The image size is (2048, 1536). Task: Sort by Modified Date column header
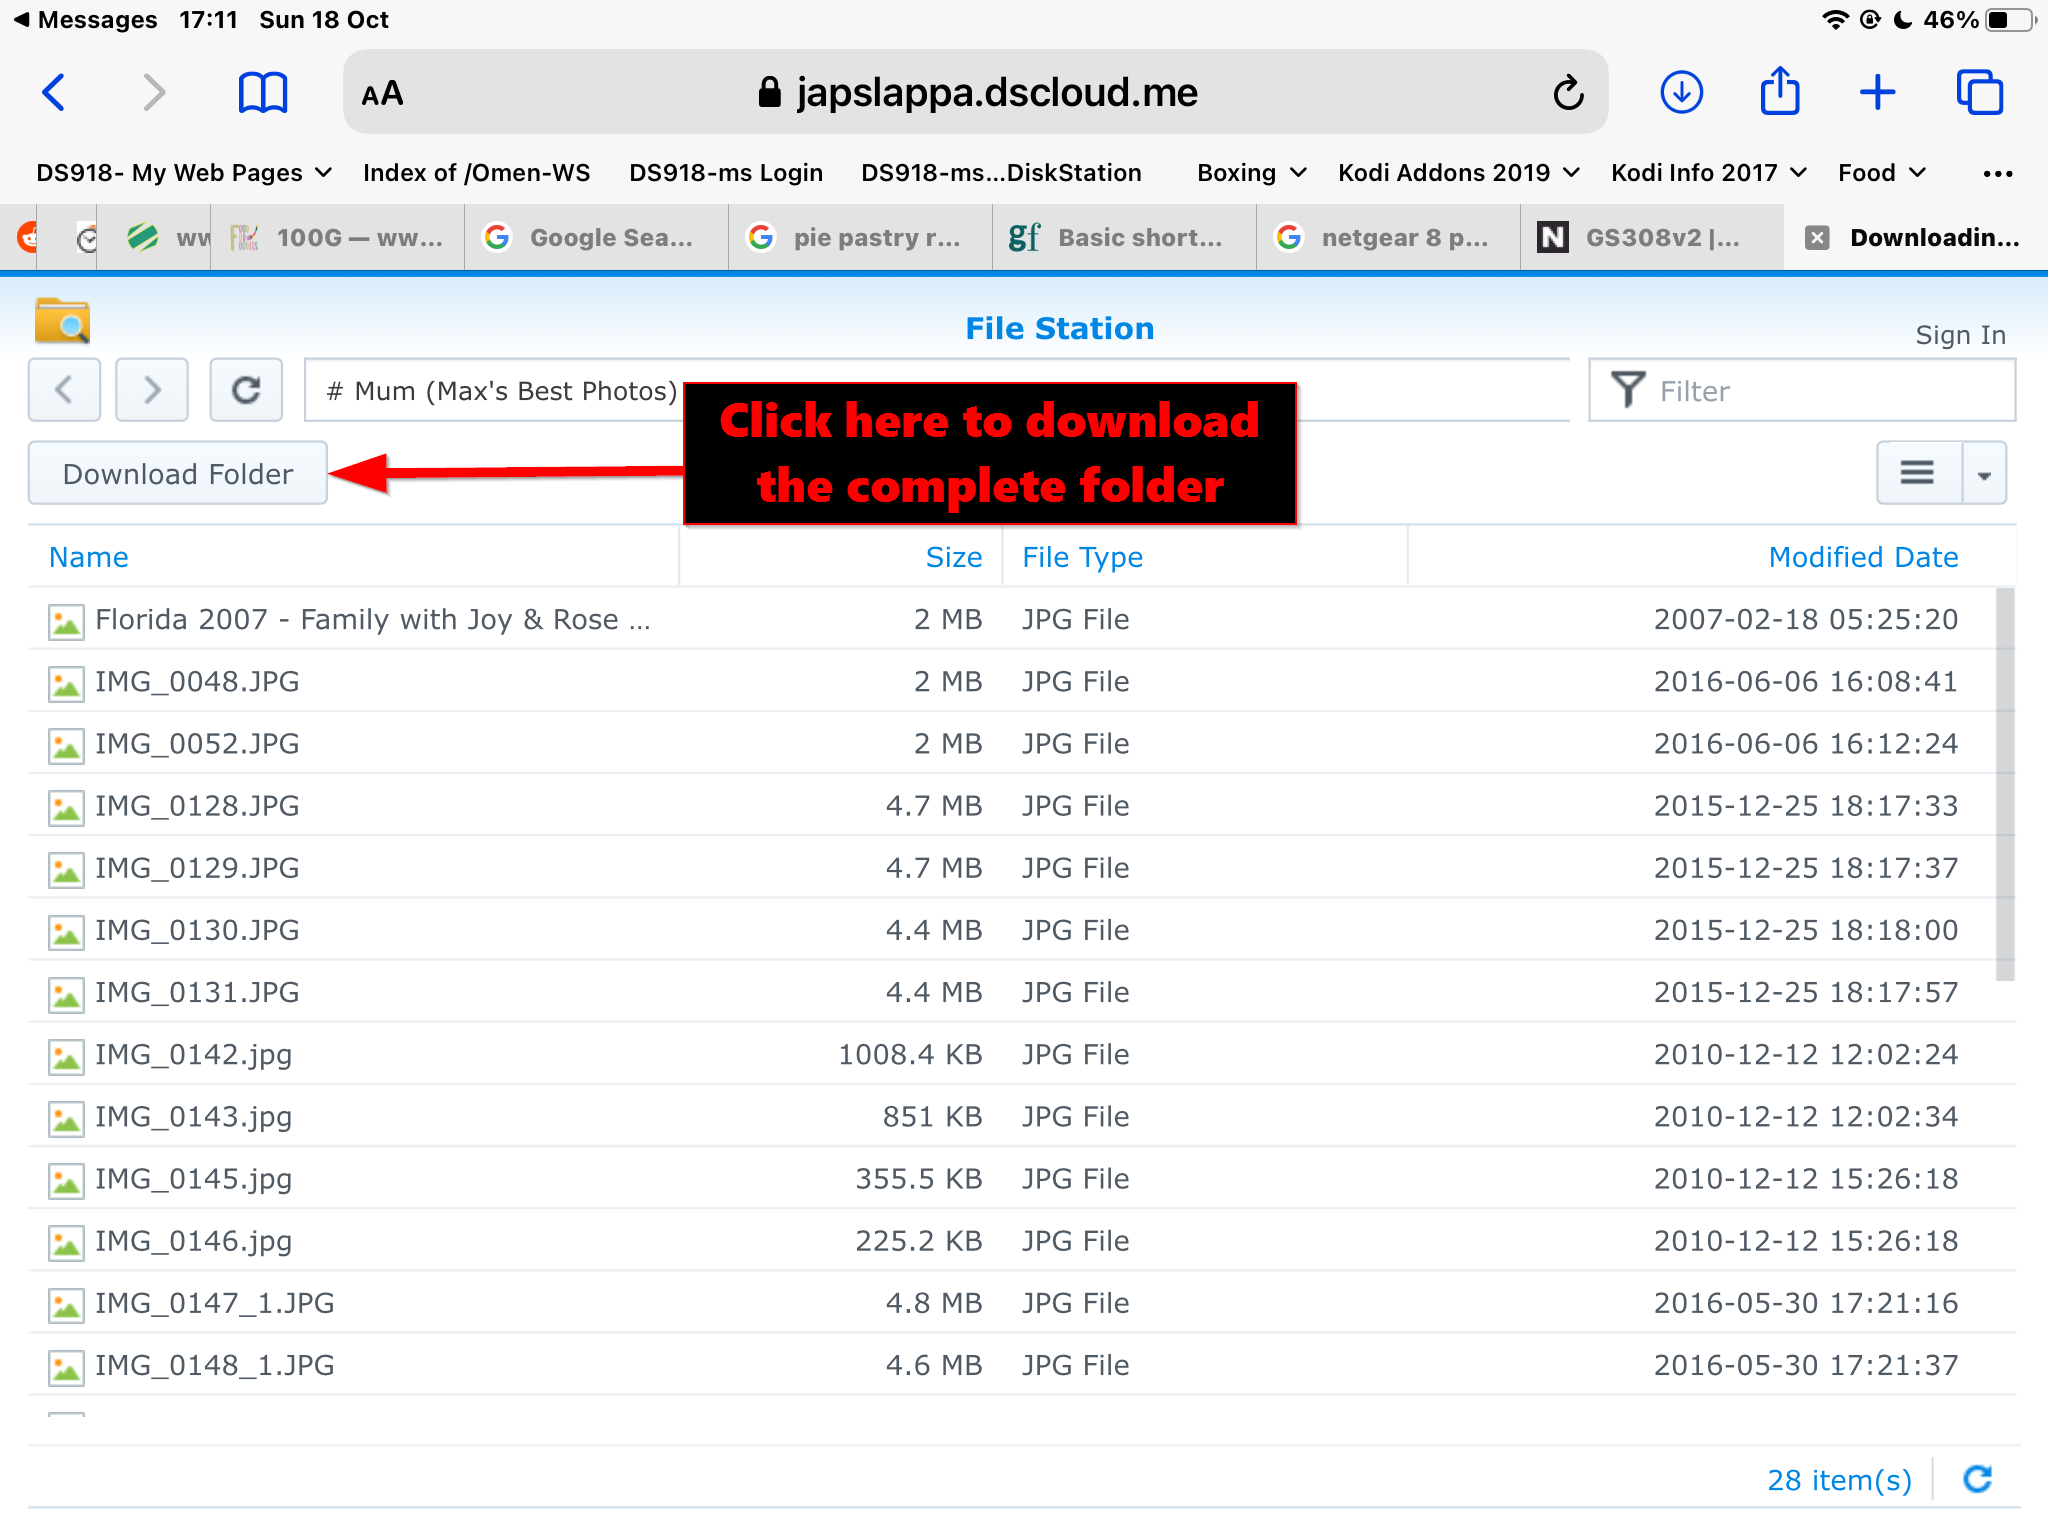point(1863,557)
